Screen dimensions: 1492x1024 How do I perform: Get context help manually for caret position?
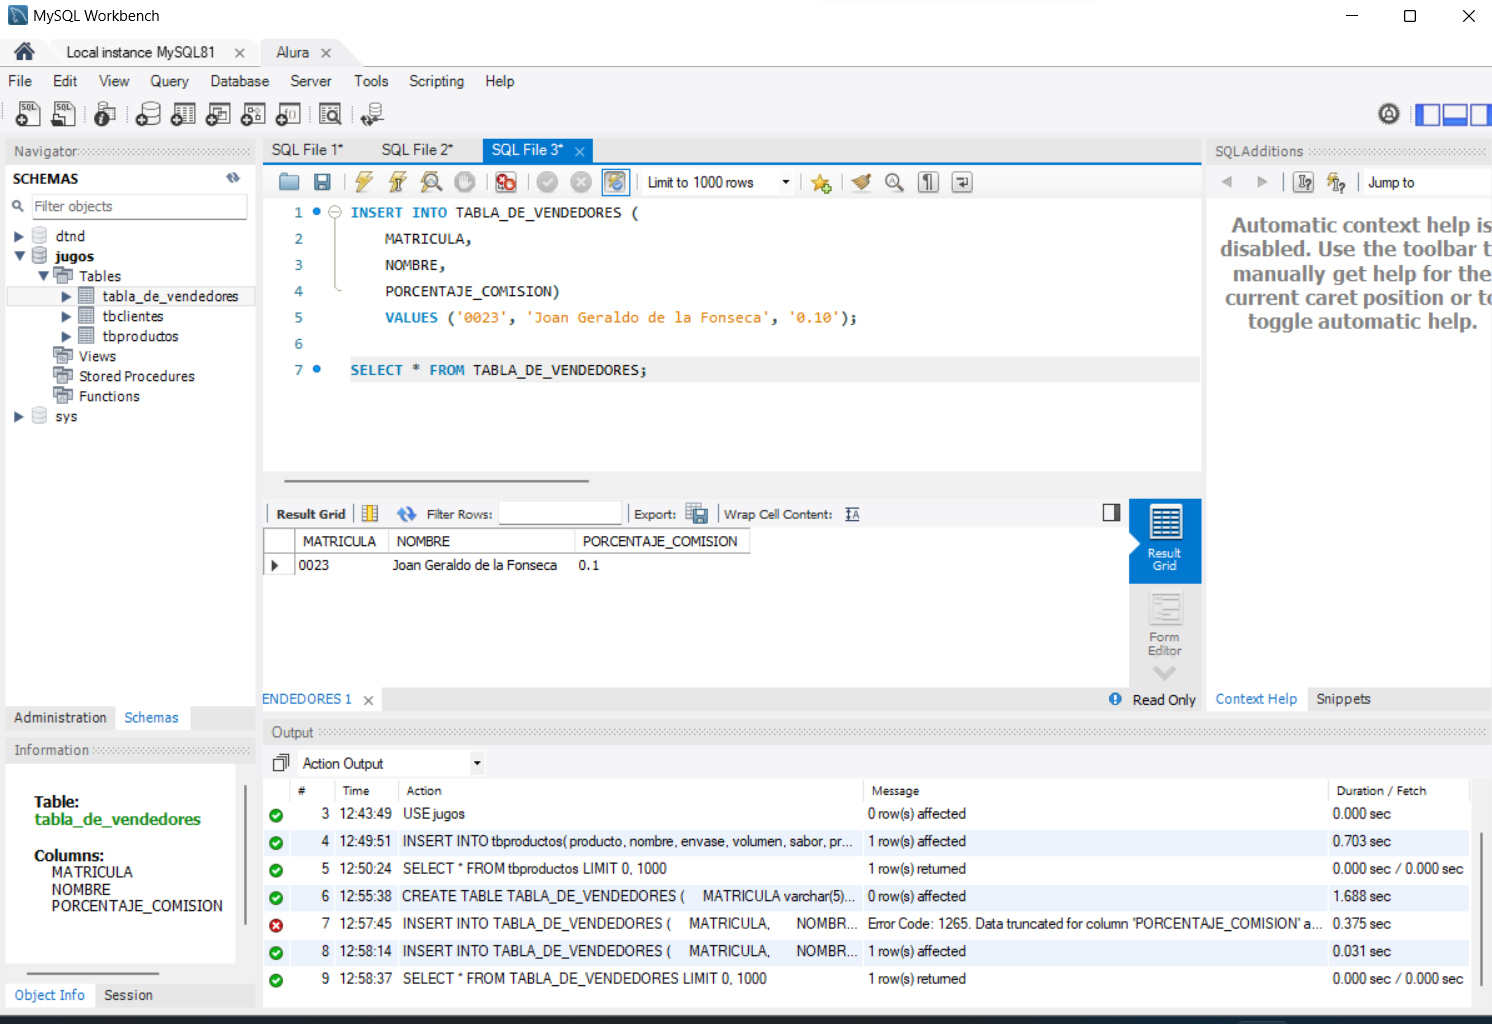[x=1304, y=182]
